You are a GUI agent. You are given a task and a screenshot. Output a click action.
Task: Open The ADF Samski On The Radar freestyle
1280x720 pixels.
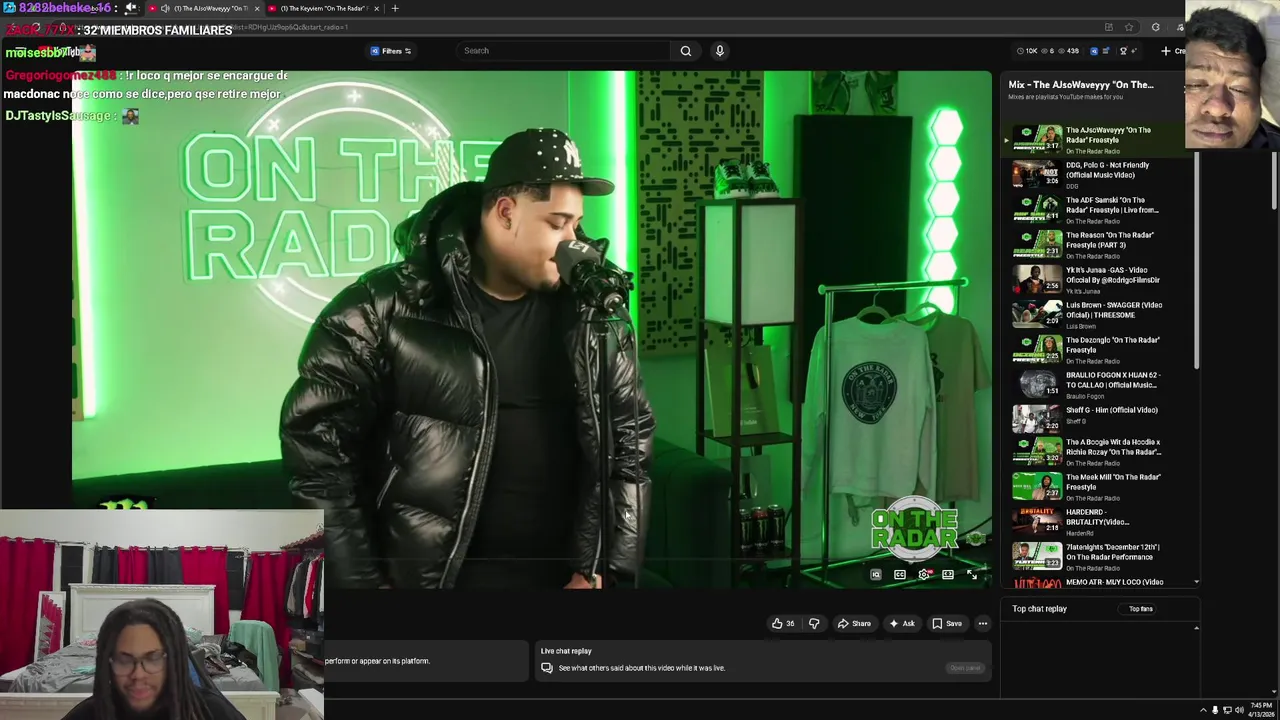pyautogui.click(x=1100, y=209)
